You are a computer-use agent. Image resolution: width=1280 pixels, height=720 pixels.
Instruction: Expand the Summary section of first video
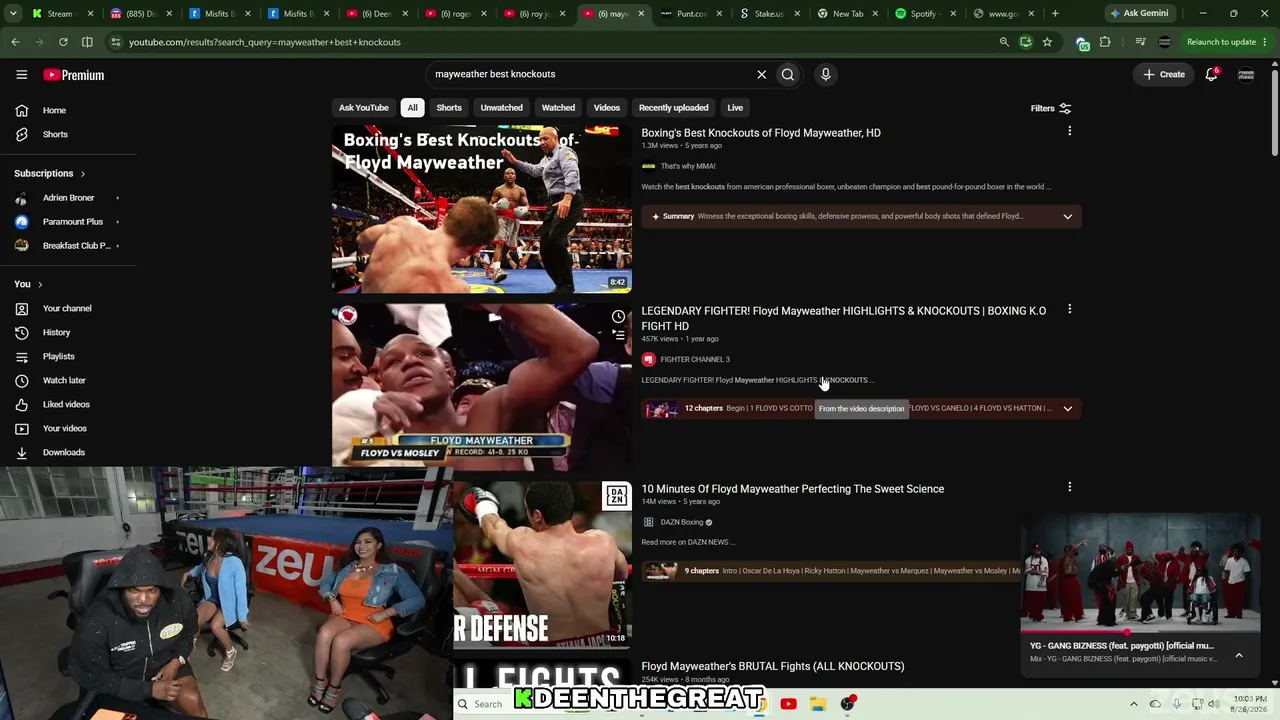[x=1067, y=216]
